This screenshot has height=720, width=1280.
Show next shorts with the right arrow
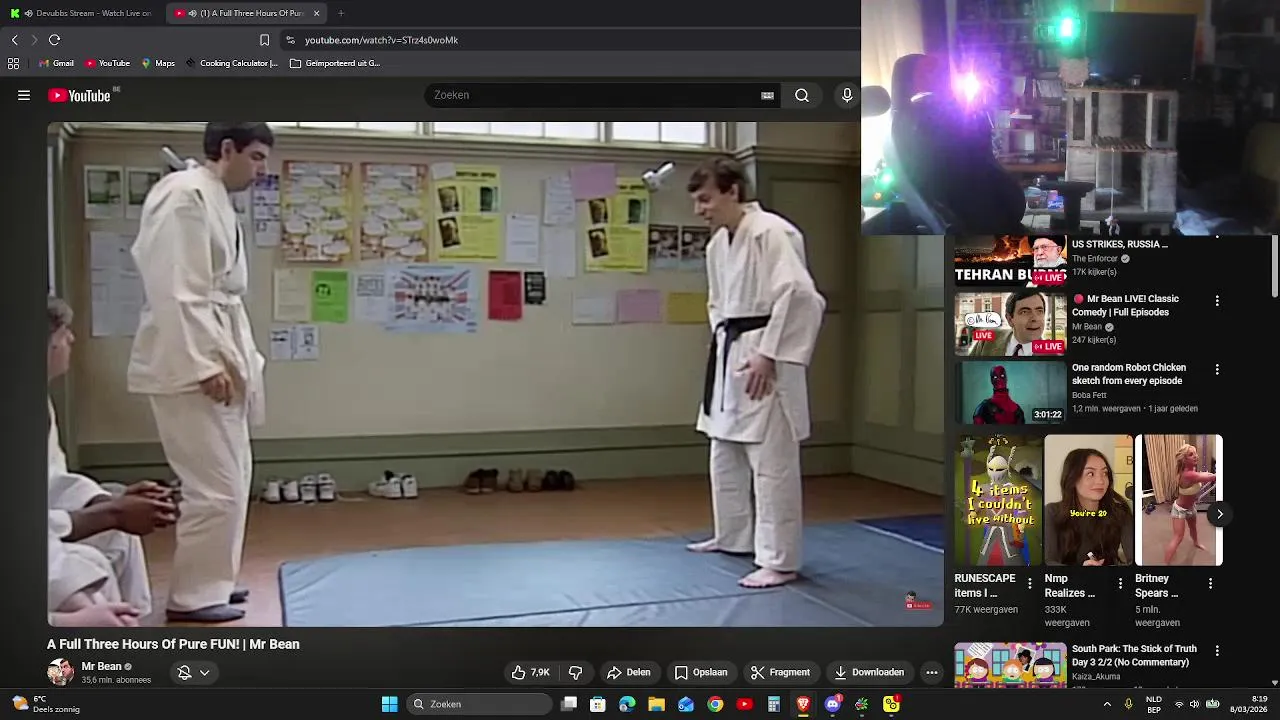click(1219, 514)
